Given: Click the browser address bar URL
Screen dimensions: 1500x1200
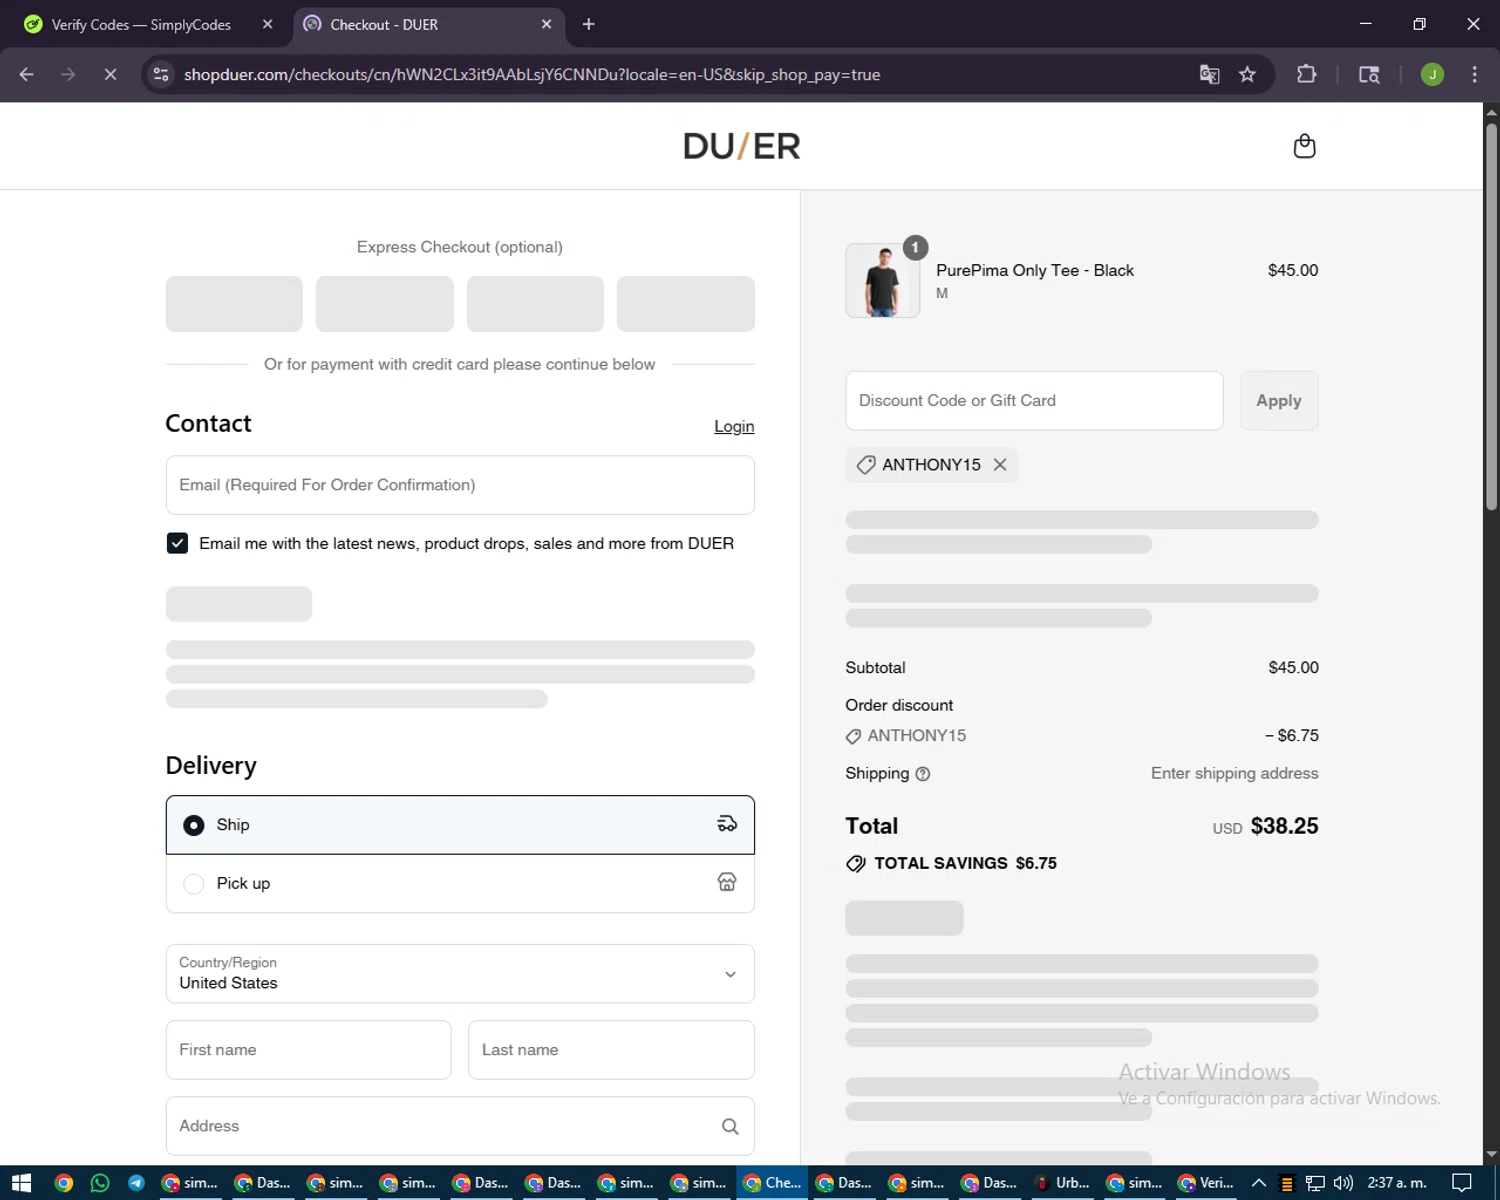Looking at the screenshot, I should pyautogui.click(x=532, y=74).
